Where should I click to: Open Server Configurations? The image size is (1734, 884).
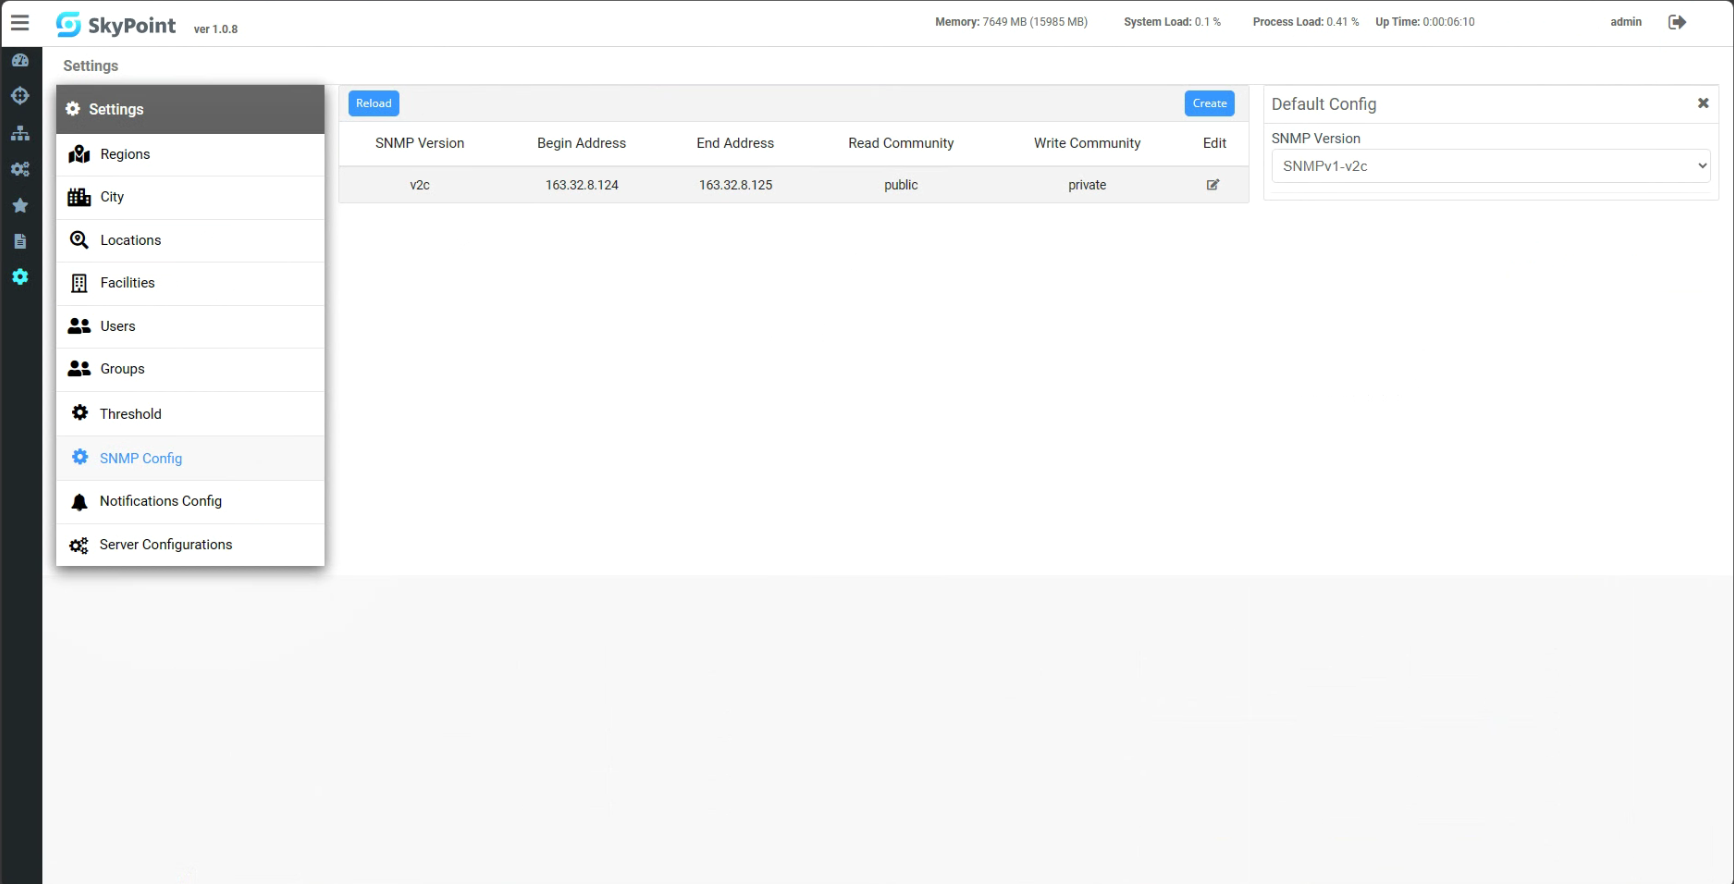tap(190, 545)
